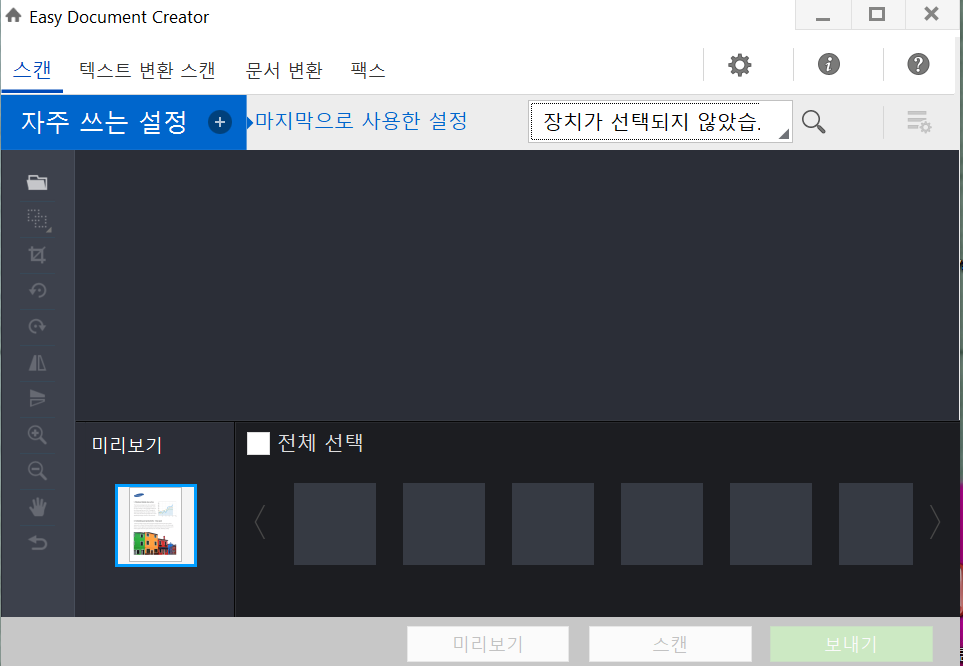Open the scan options list-gear icon
This screenshot has width=963, height=666.
919,122
